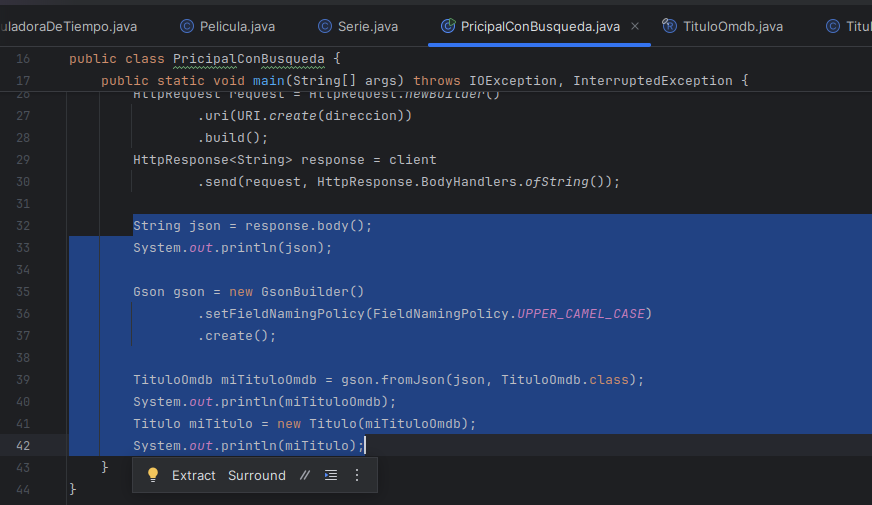Click line number 42 in the gutter

[23, 445]
